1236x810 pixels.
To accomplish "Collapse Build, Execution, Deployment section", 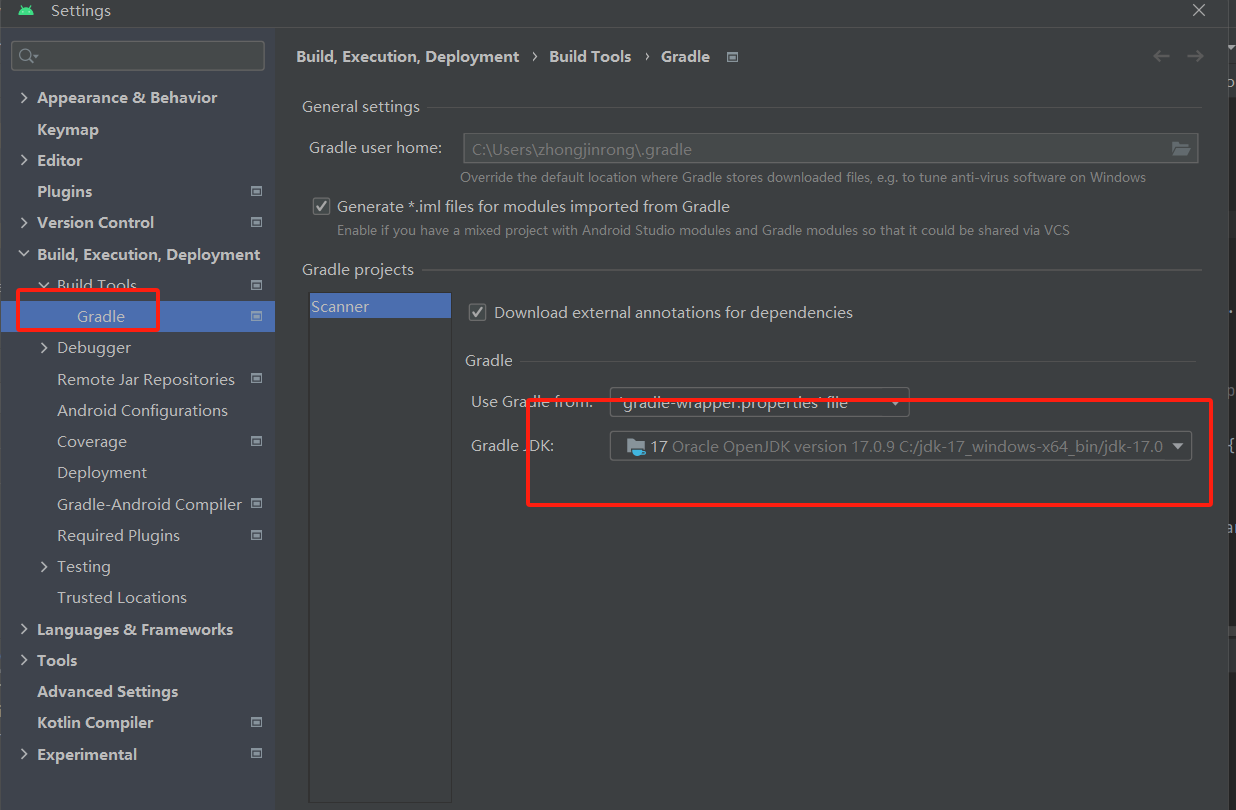I will 24,254.
